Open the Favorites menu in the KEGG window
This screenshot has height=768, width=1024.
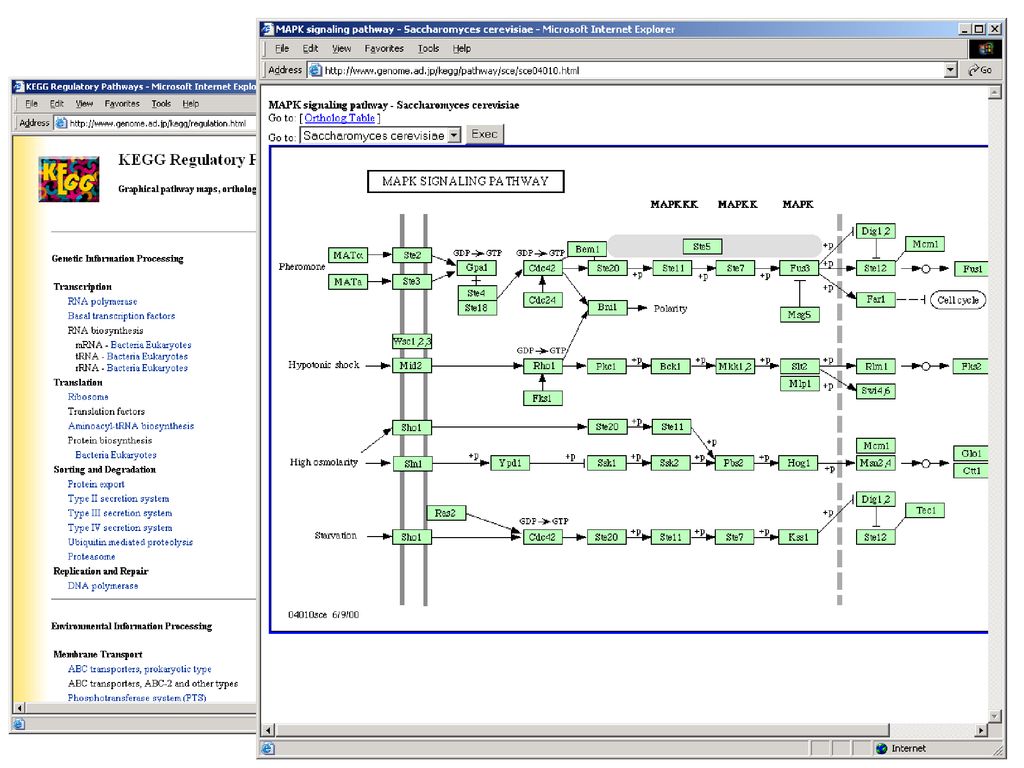(122, 104)
